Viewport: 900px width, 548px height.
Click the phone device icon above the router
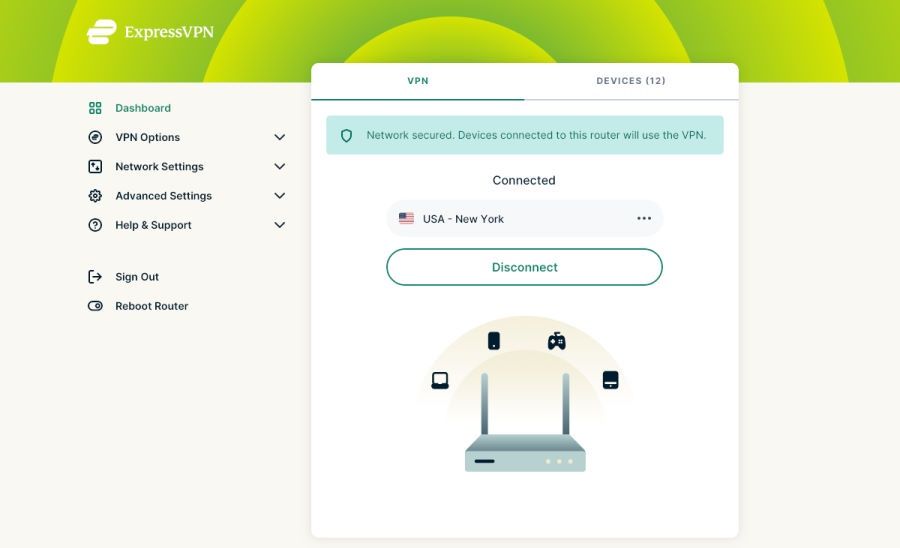pyautogui.click(x=494, y=340)
